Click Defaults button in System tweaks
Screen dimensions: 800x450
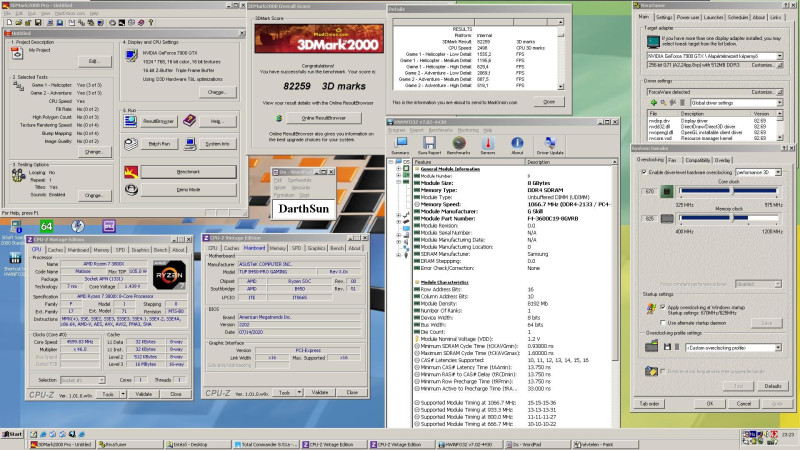pyautogui.click(x=772, y=386)
